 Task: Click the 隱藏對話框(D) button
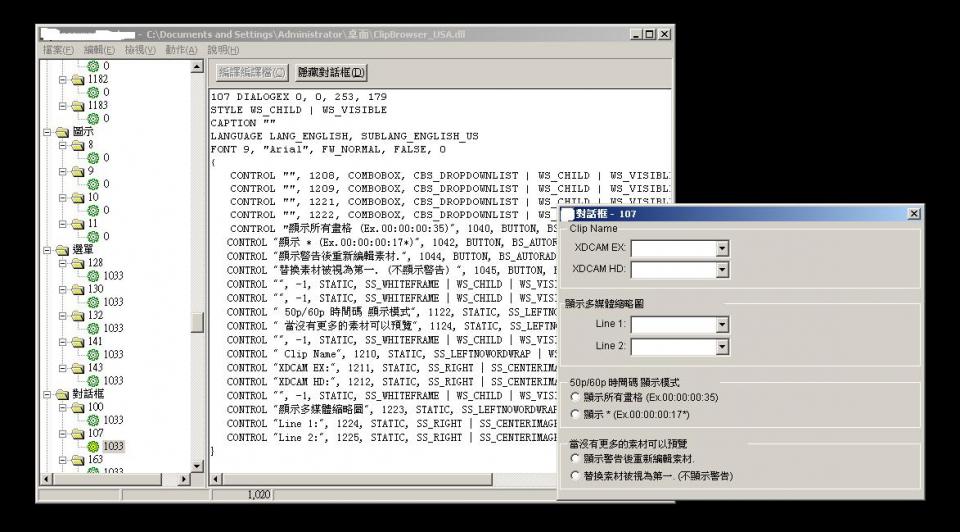[x=331, y=73]
